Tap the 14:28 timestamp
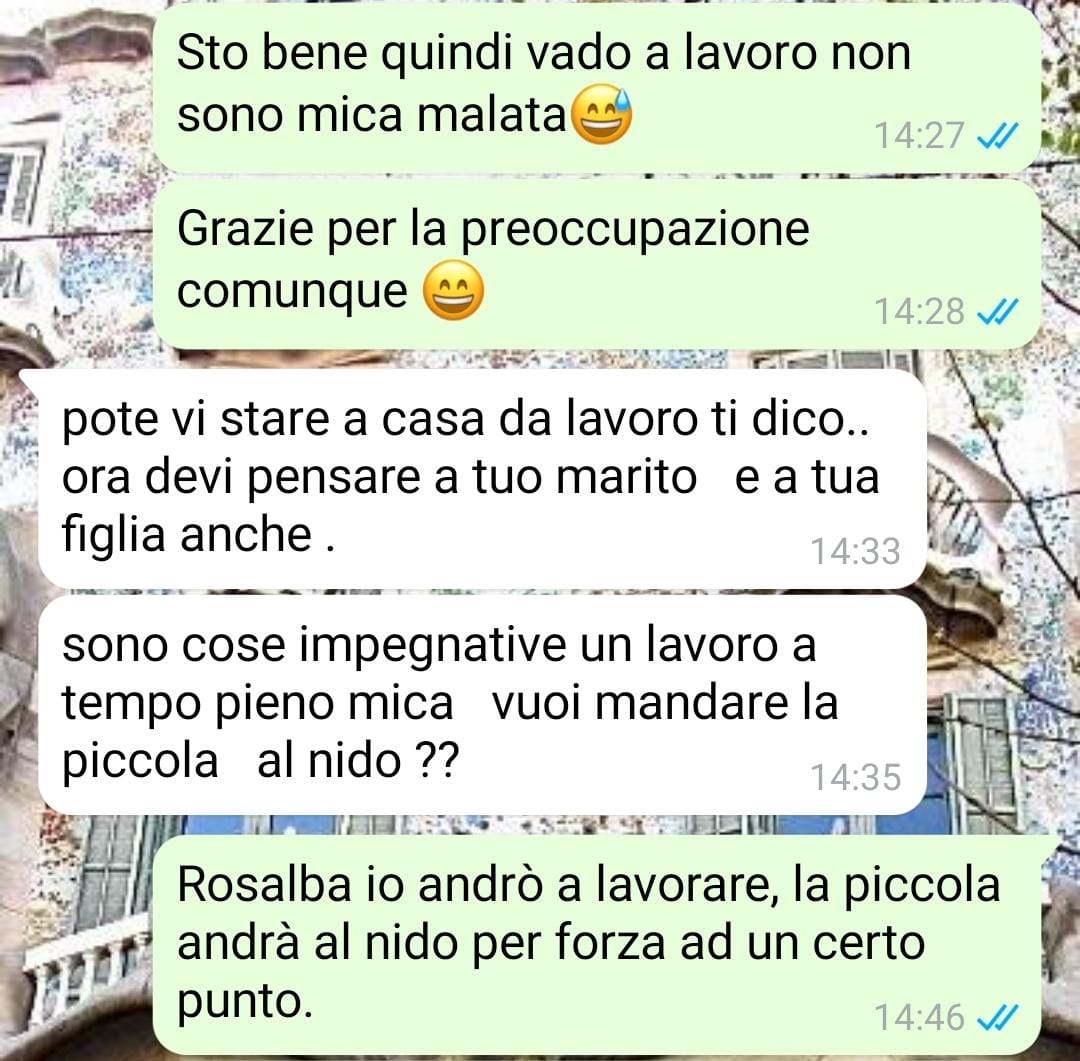Image resolution: width=1080 pixels, height=1061 pixels. click(919, 311)
